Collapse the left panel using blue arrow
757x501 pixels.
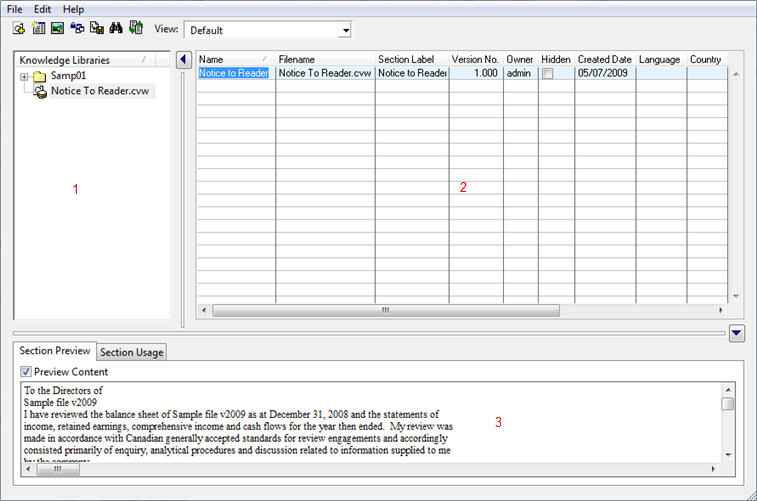coord(184,60)
